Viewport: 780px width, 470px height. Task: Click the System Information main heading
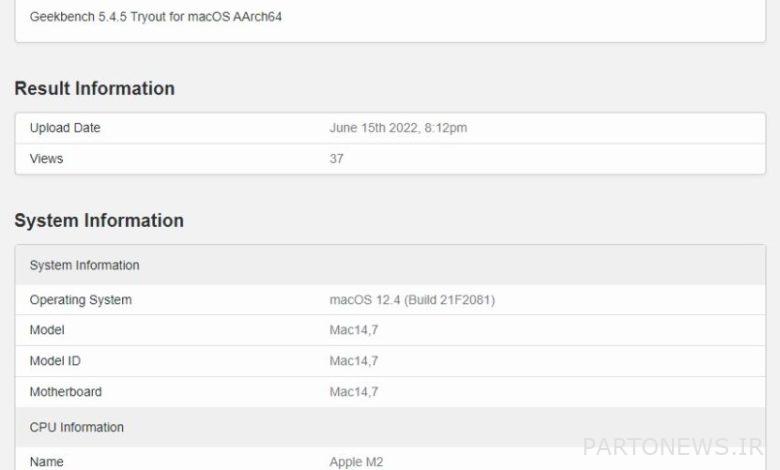(x=99, y=220)
